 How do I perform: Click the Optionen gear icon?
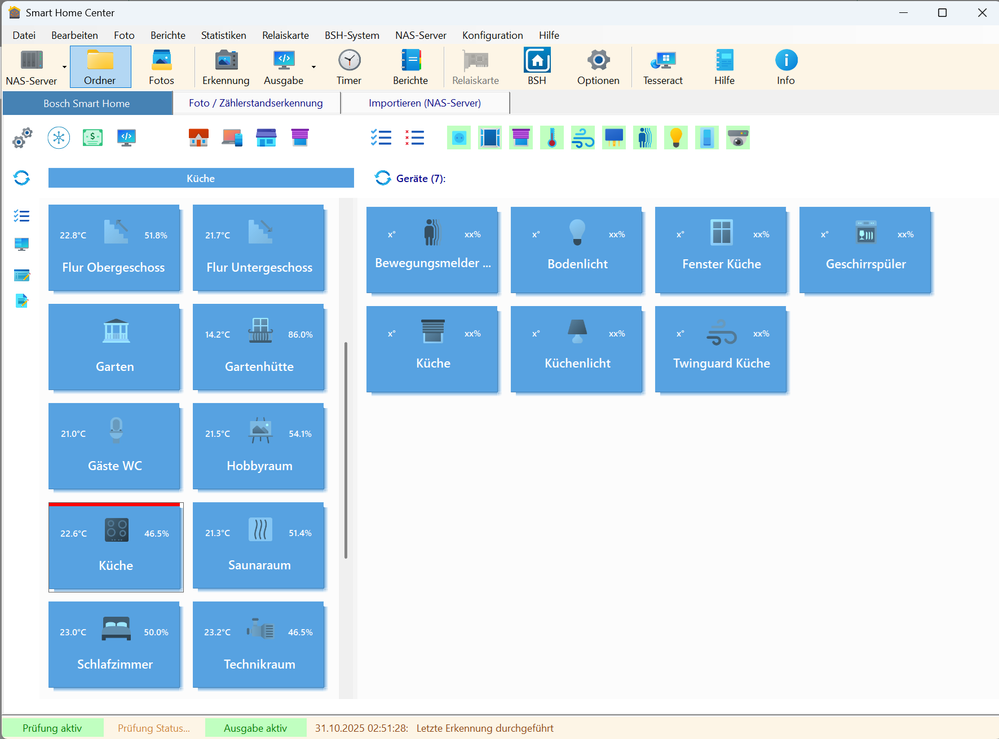pos(598,66)
